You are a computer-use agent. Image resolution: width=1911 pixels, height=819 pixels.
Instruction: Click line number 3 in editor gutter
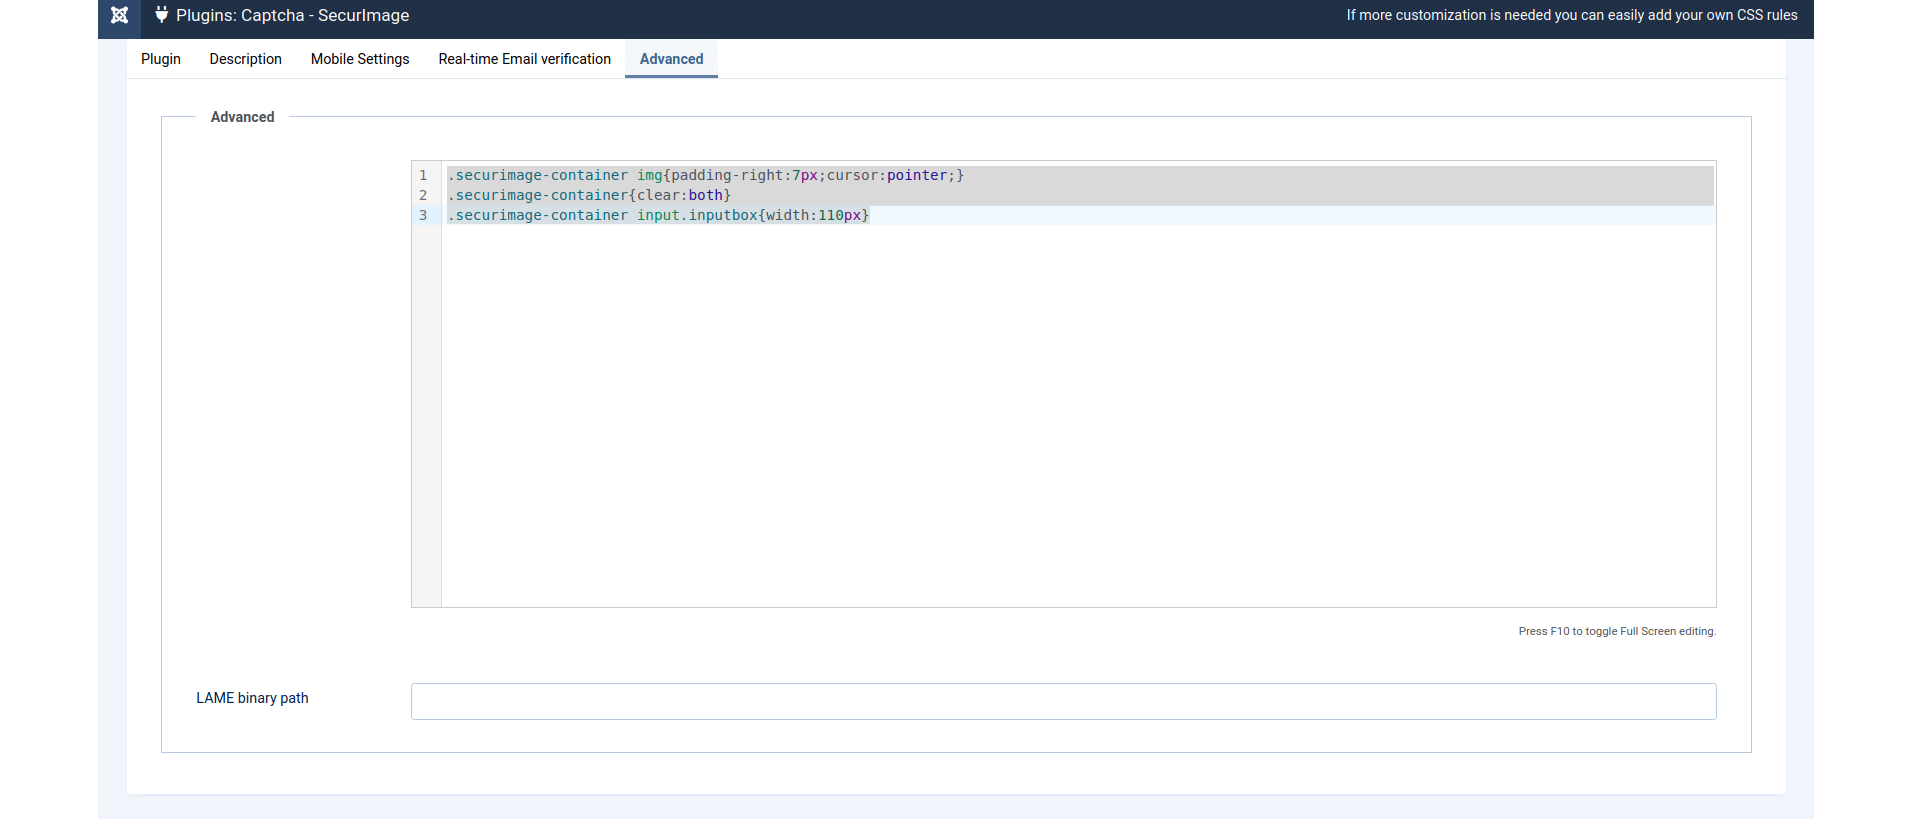pyautogui.click(x=423, y=215)
